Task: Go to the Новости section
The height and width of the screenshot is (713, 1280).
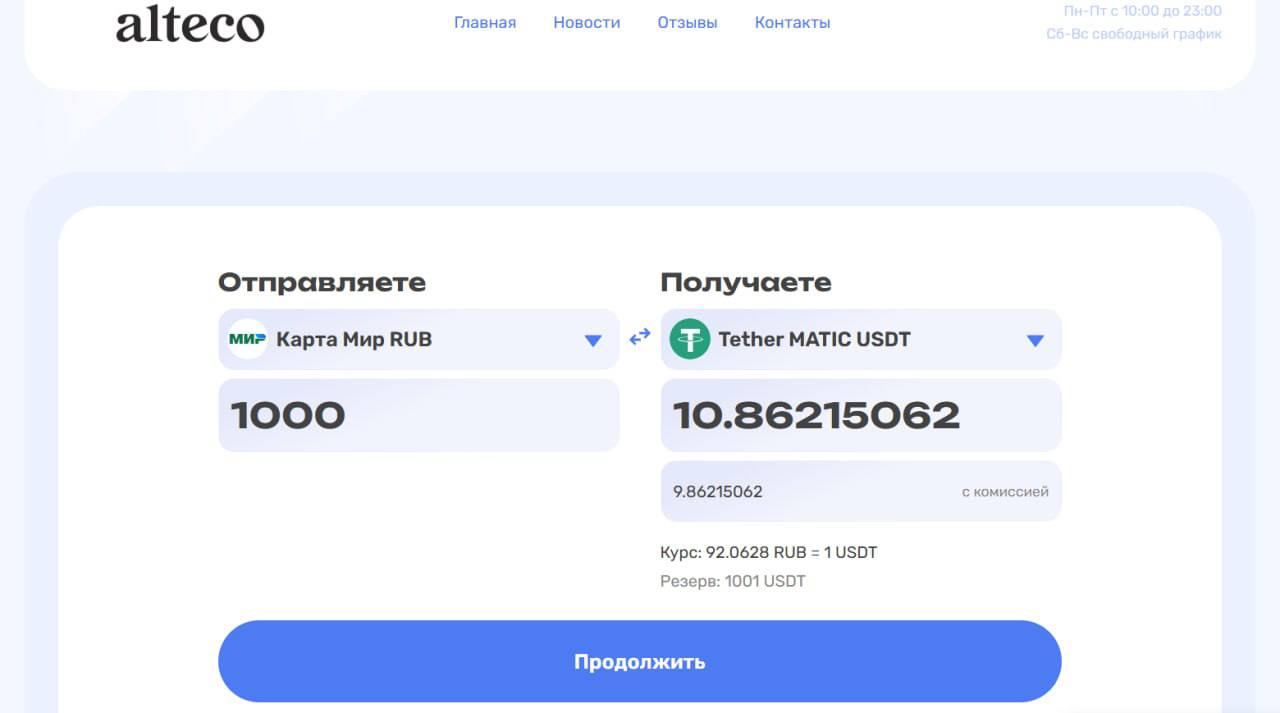Action: point(587,22)
